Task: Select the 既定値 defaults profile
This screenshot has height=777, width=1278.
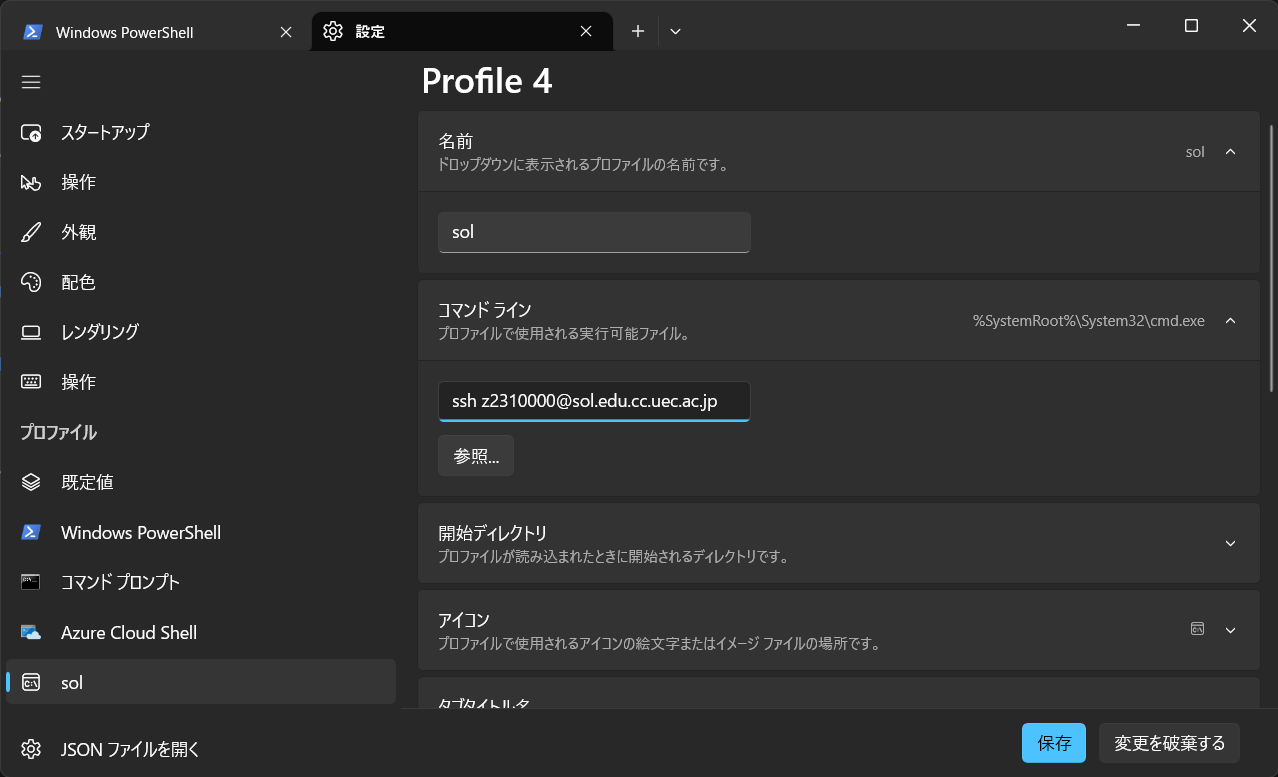Action: (87, 482)
